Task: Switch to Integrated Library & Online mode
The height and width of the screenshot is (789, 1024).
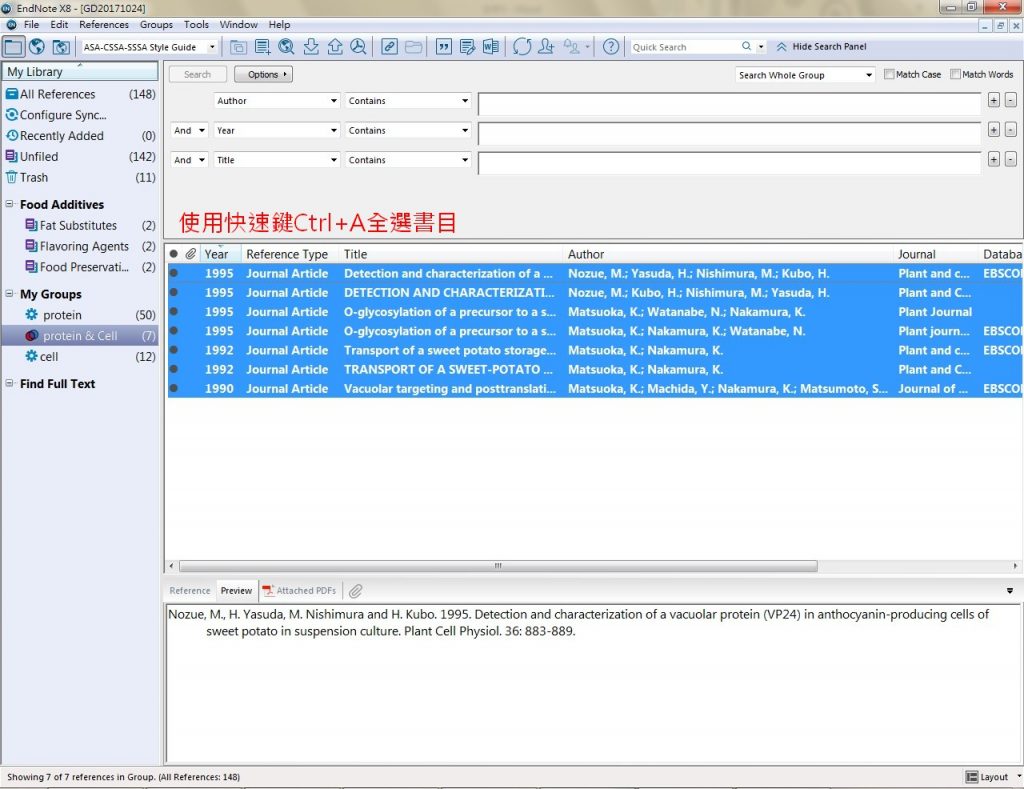Action: [61, 46]
